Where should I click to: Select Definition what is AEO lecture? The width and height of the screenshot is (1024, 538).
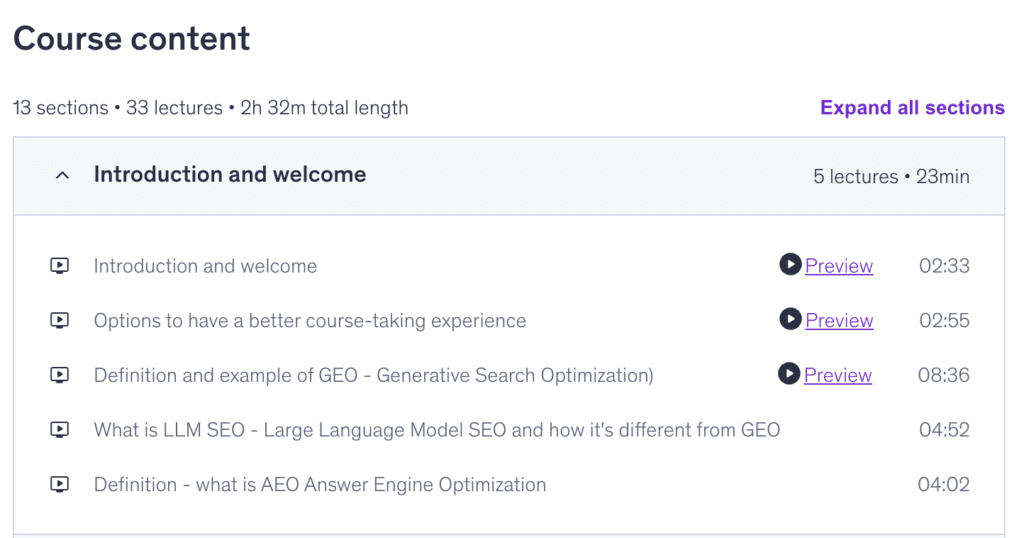click(320, 485)
